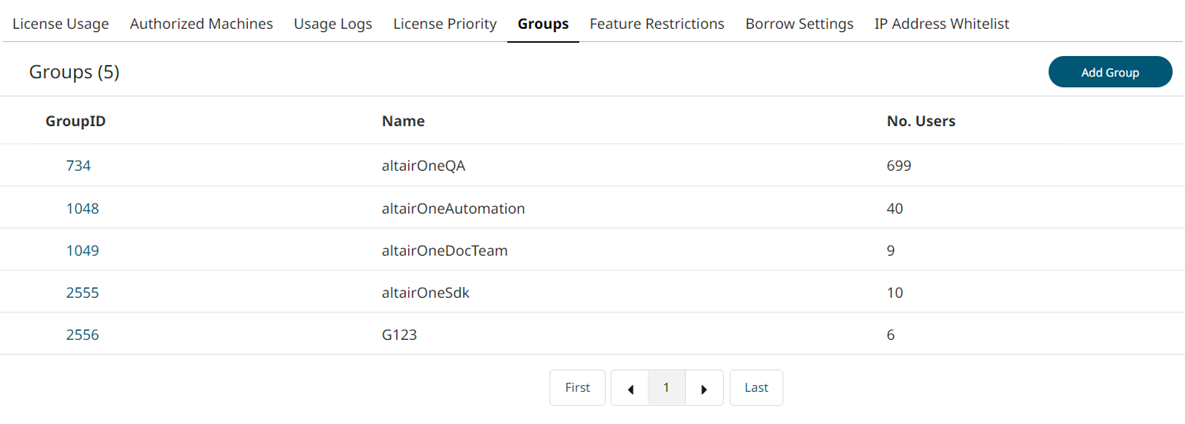Jump to the Last page
Image resolution: width=1185 pixels, height=424 pixels.
click(x=756, y=388)
